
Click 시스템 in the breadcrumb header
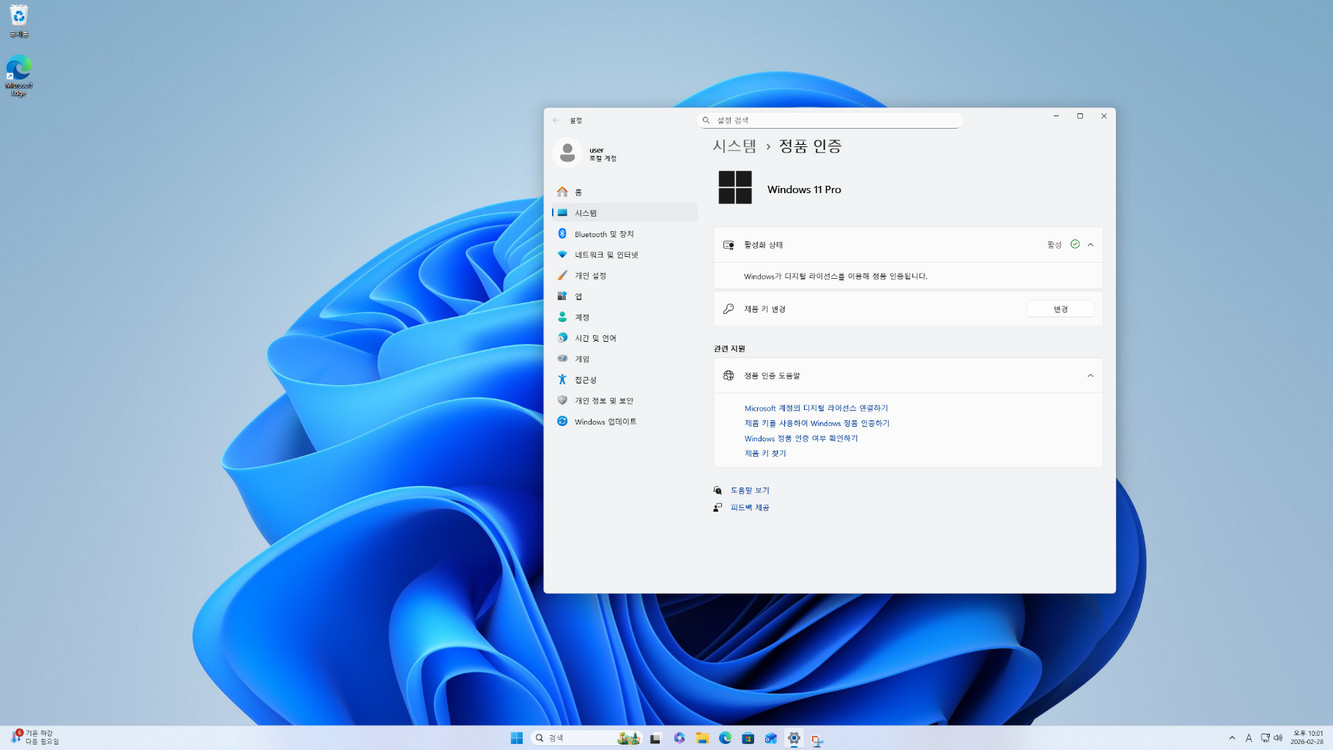[734, 146]
